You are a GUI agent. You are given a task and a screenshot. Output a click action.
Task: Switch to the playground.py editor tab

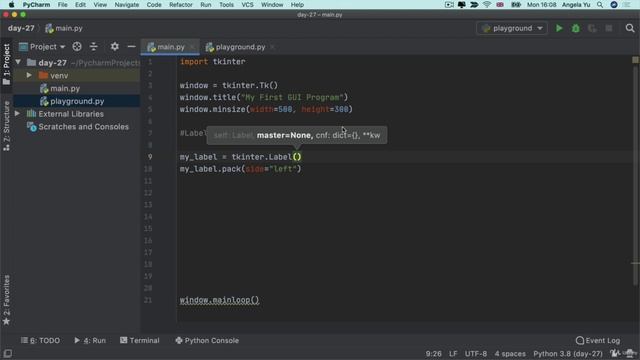(240, 47)
